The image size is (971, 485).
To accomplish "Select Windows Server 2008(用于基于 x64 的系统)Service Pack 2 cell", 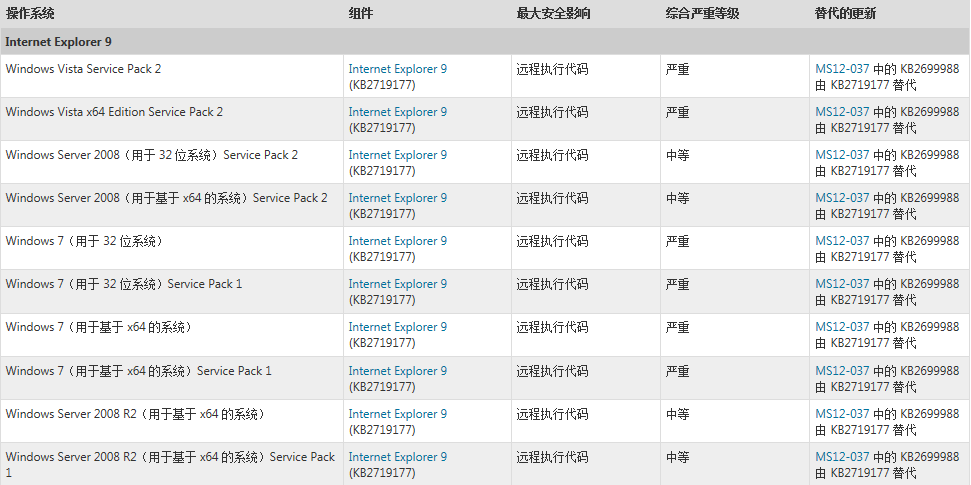I will coord(172,205).
